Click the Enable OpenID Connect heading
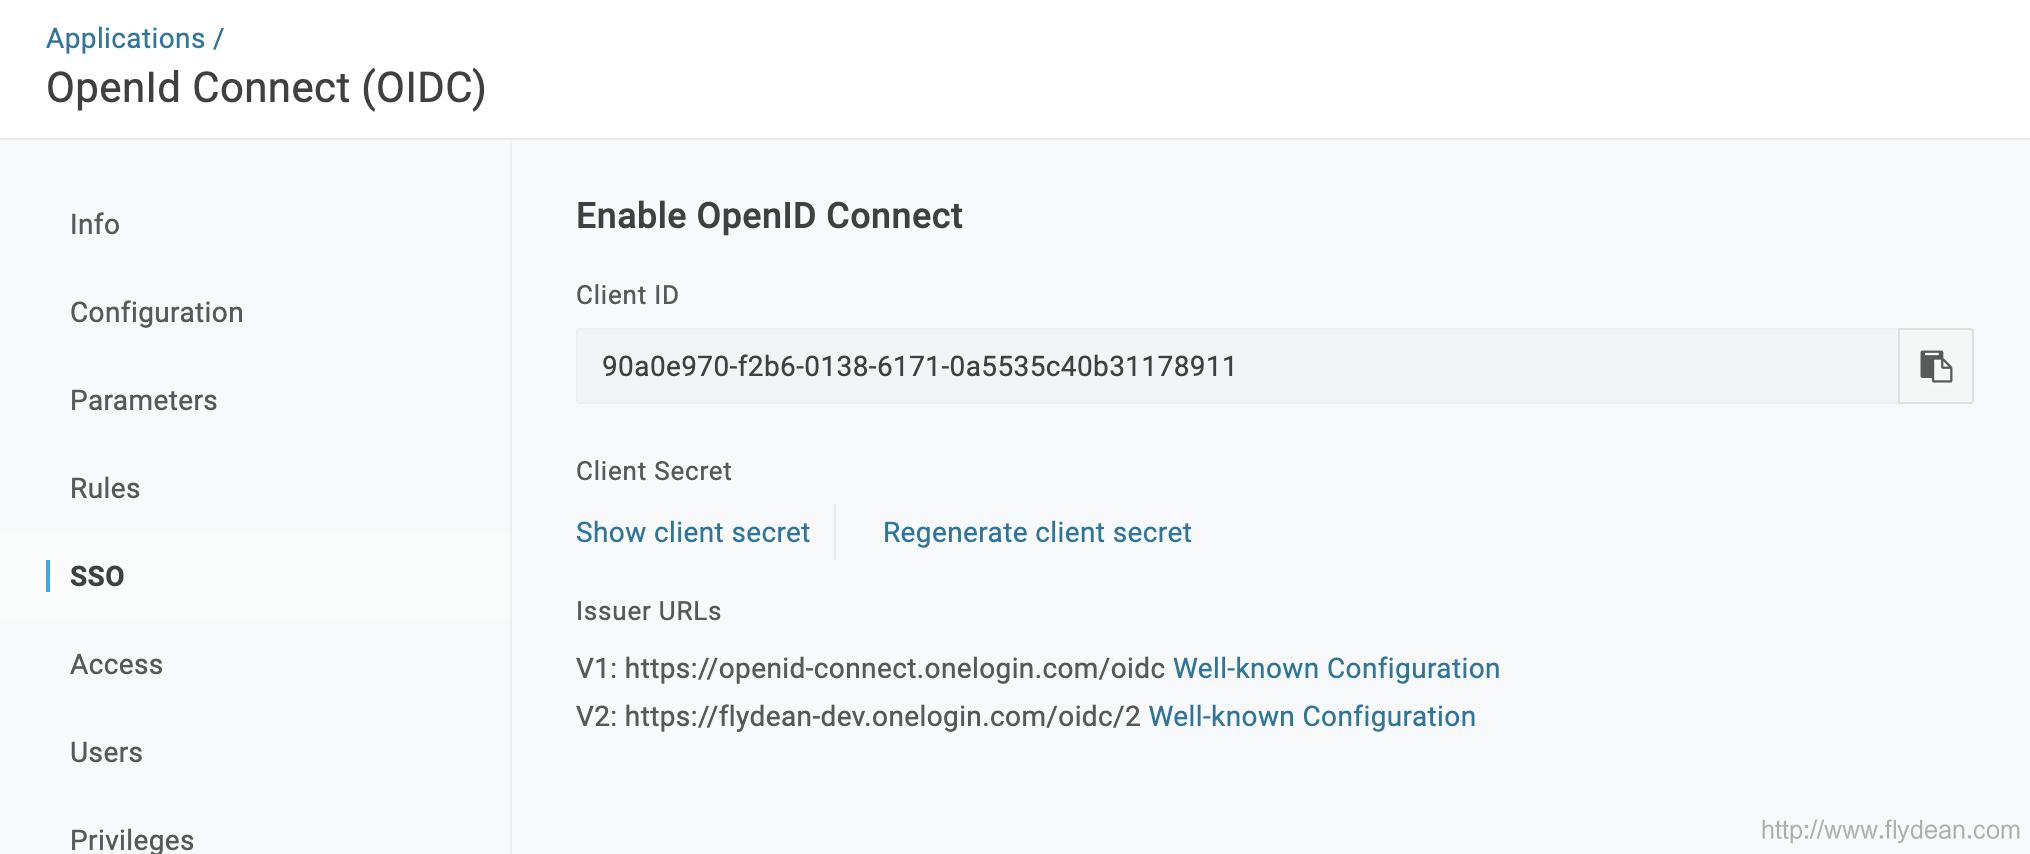Viewport: 2030px width, 854px height. pyautogui.click(x=768, y=216)
